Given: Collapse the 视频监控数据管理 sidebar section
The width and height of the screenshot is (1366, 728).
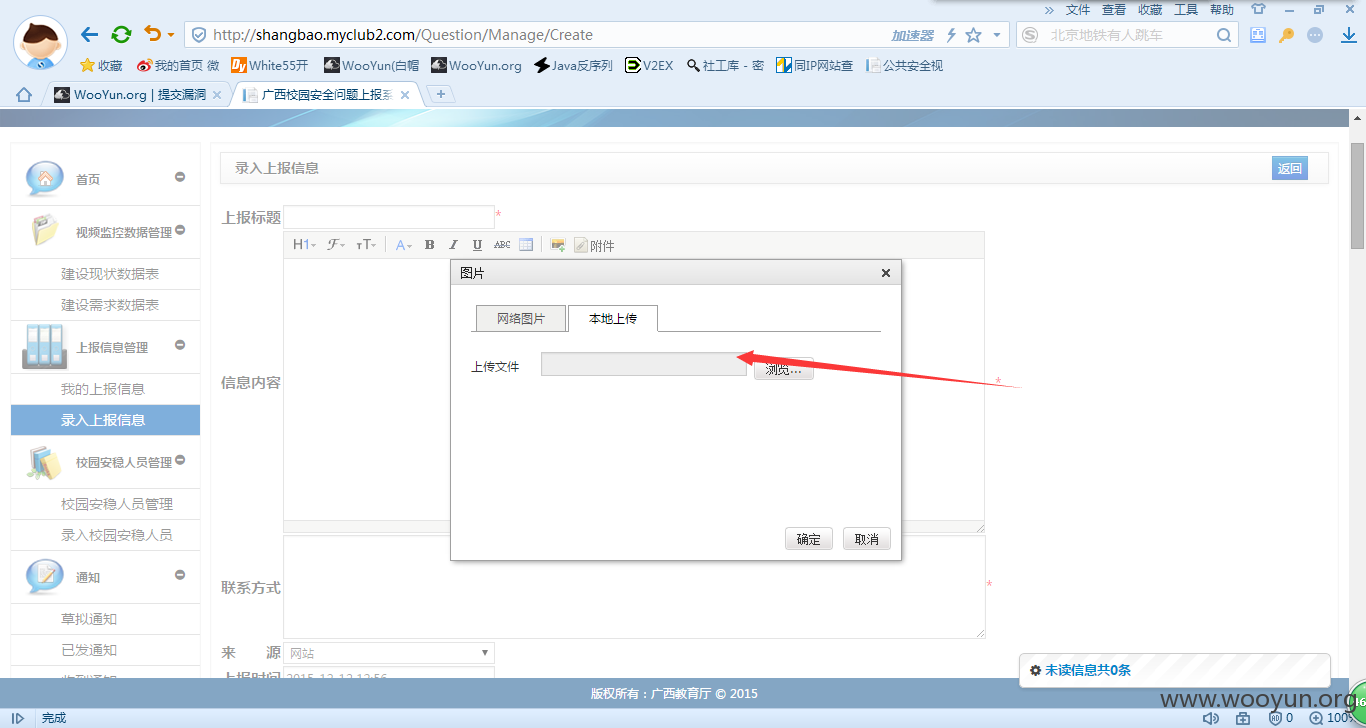Looking at the screenshot, I should click(180, 230).
